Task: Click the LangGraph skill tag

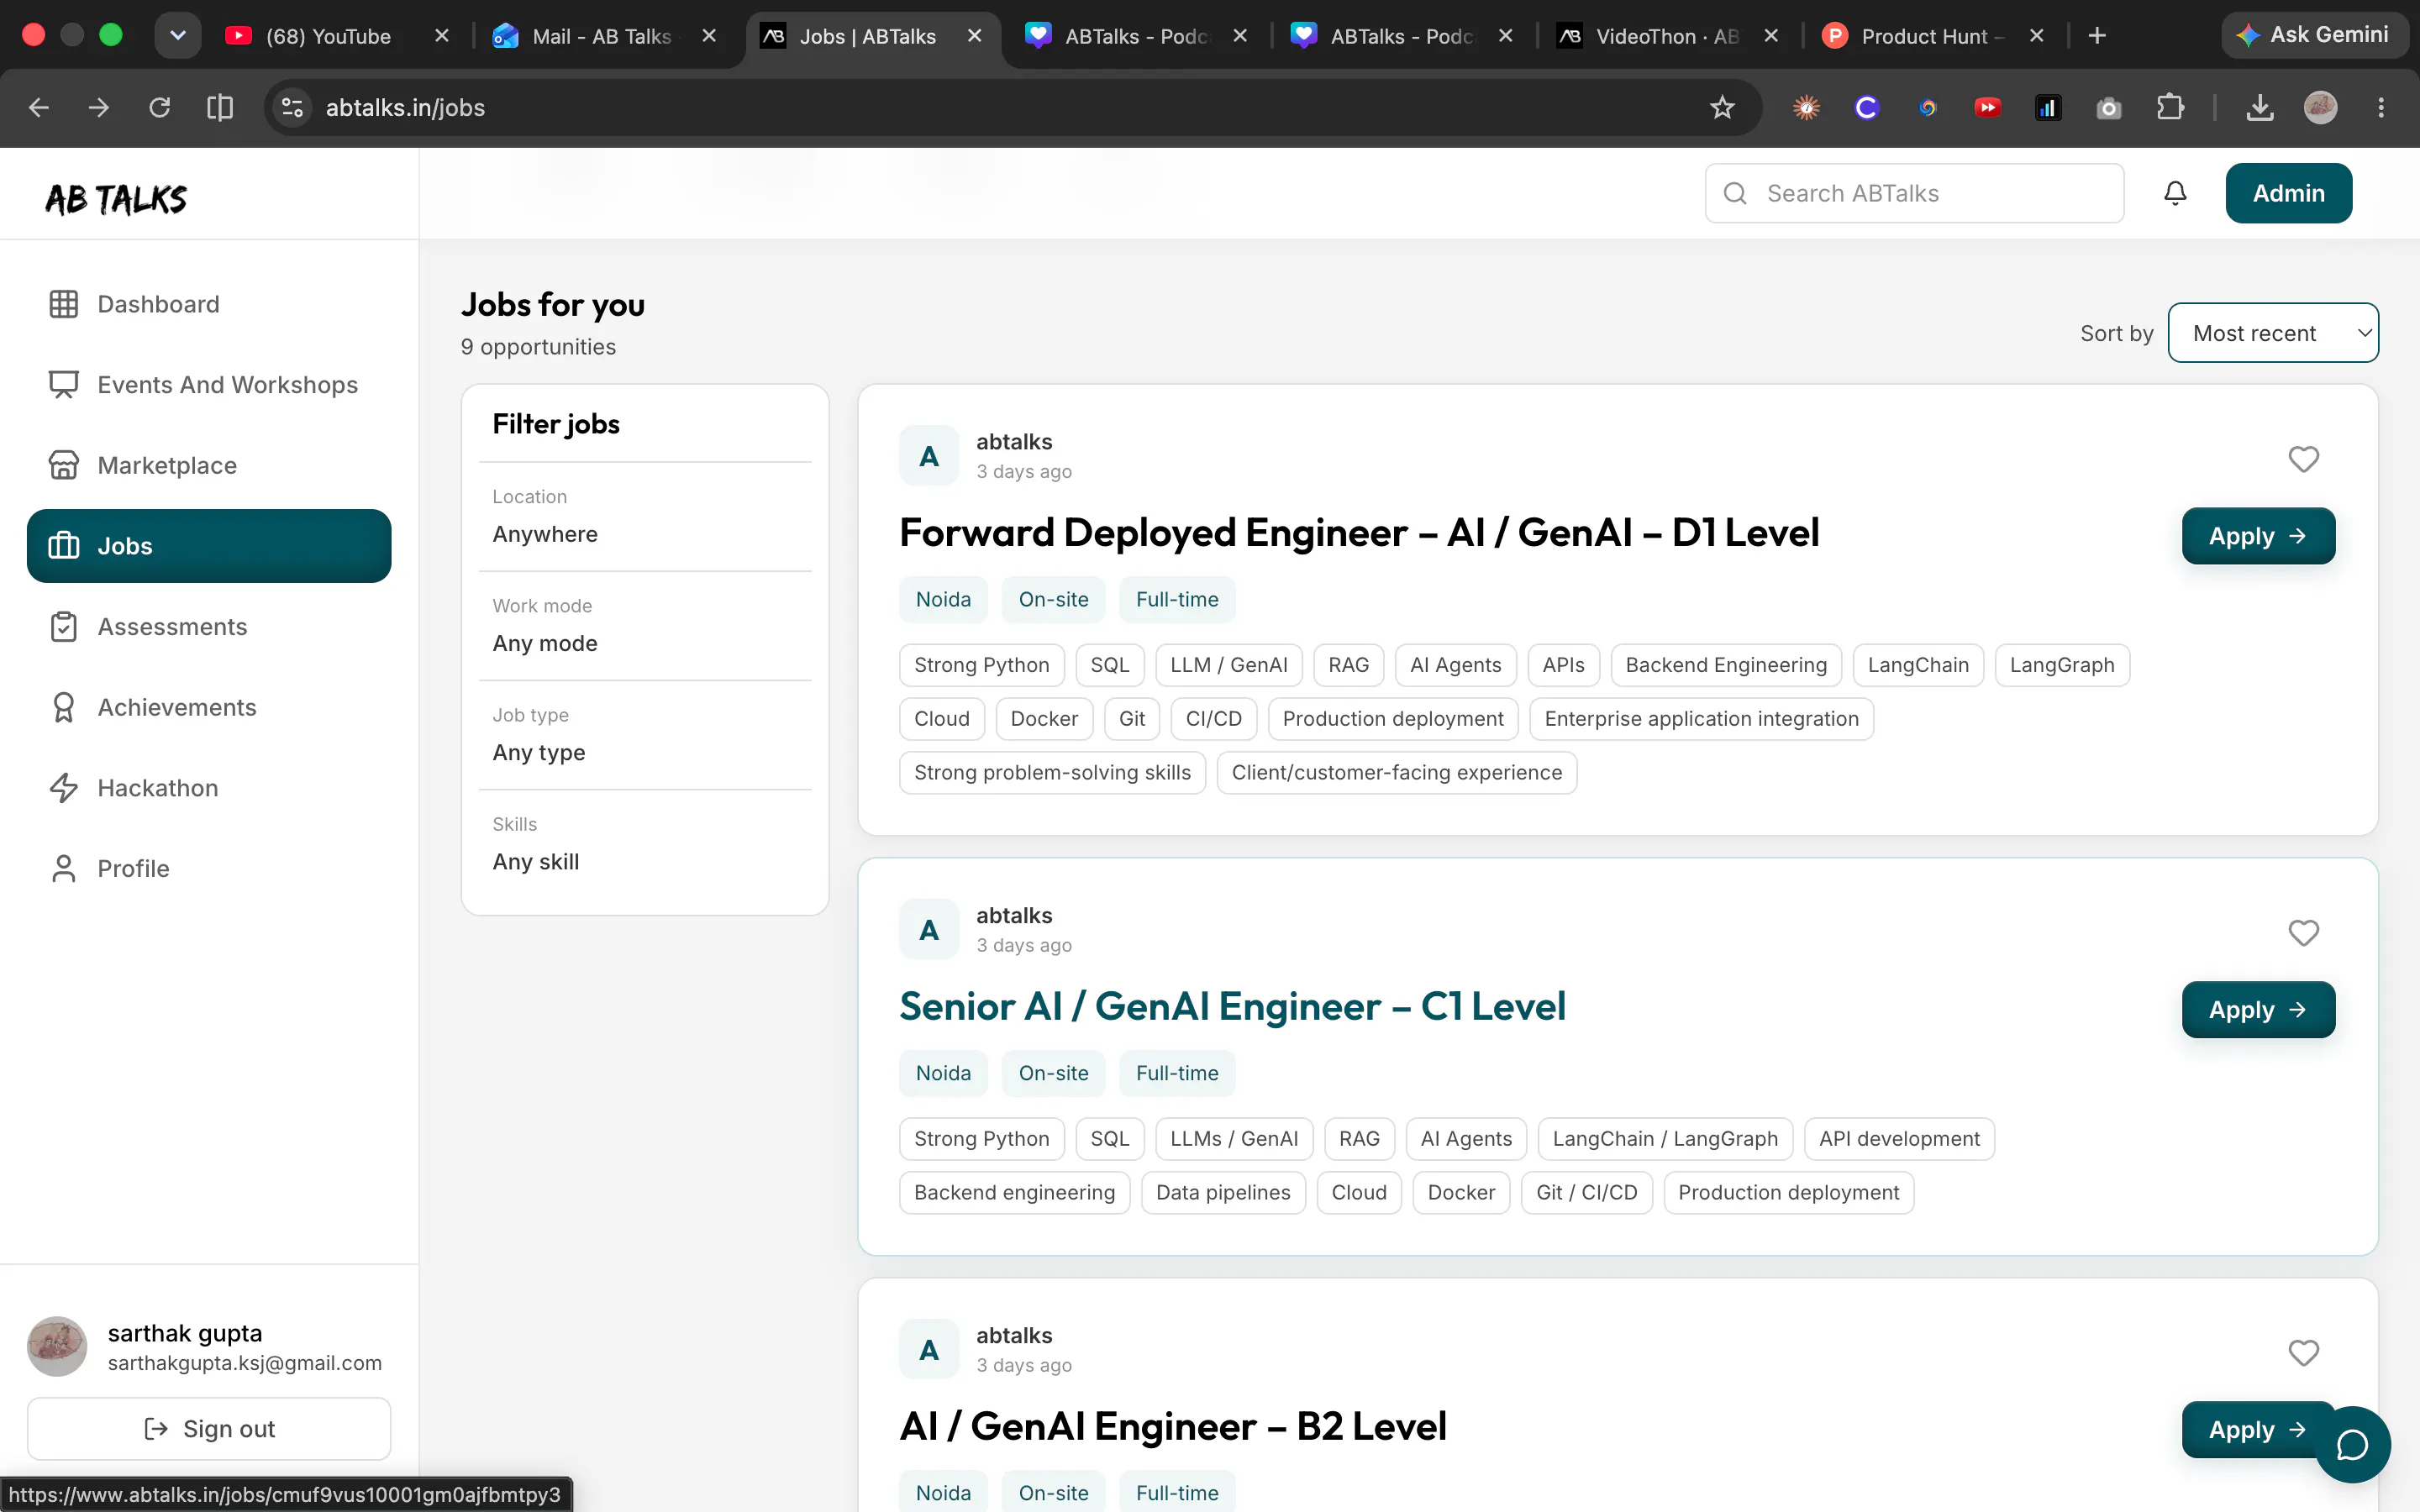Action: click(2062, 665)
